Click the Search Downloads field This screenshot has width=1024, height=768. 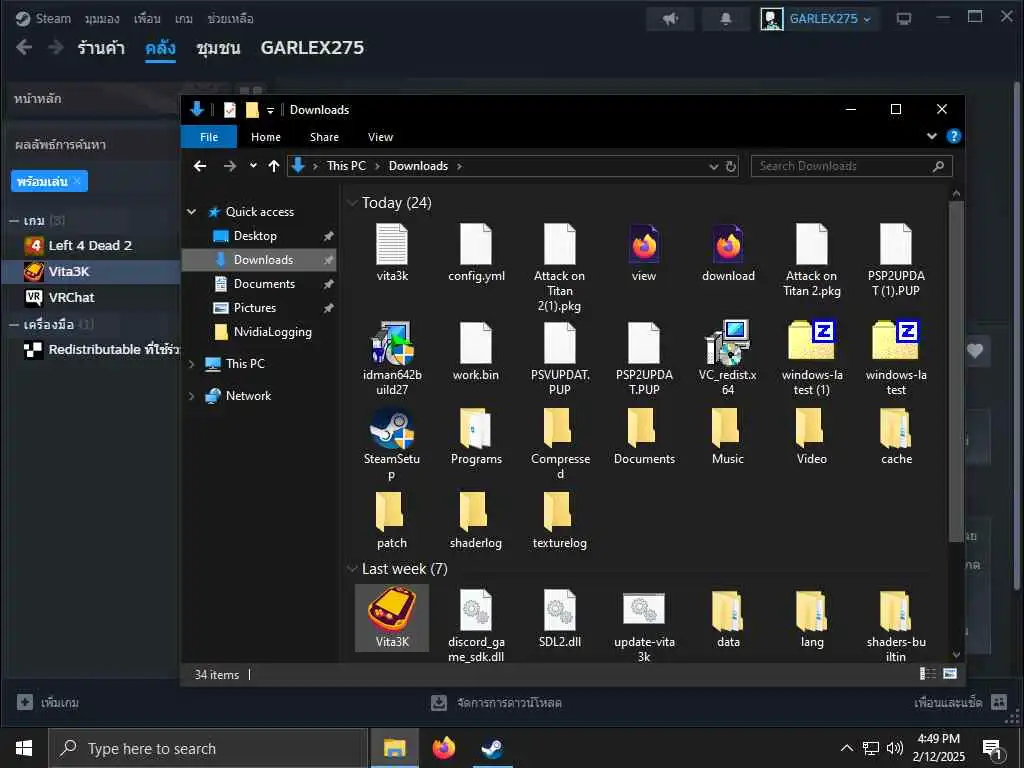(852, 166)
